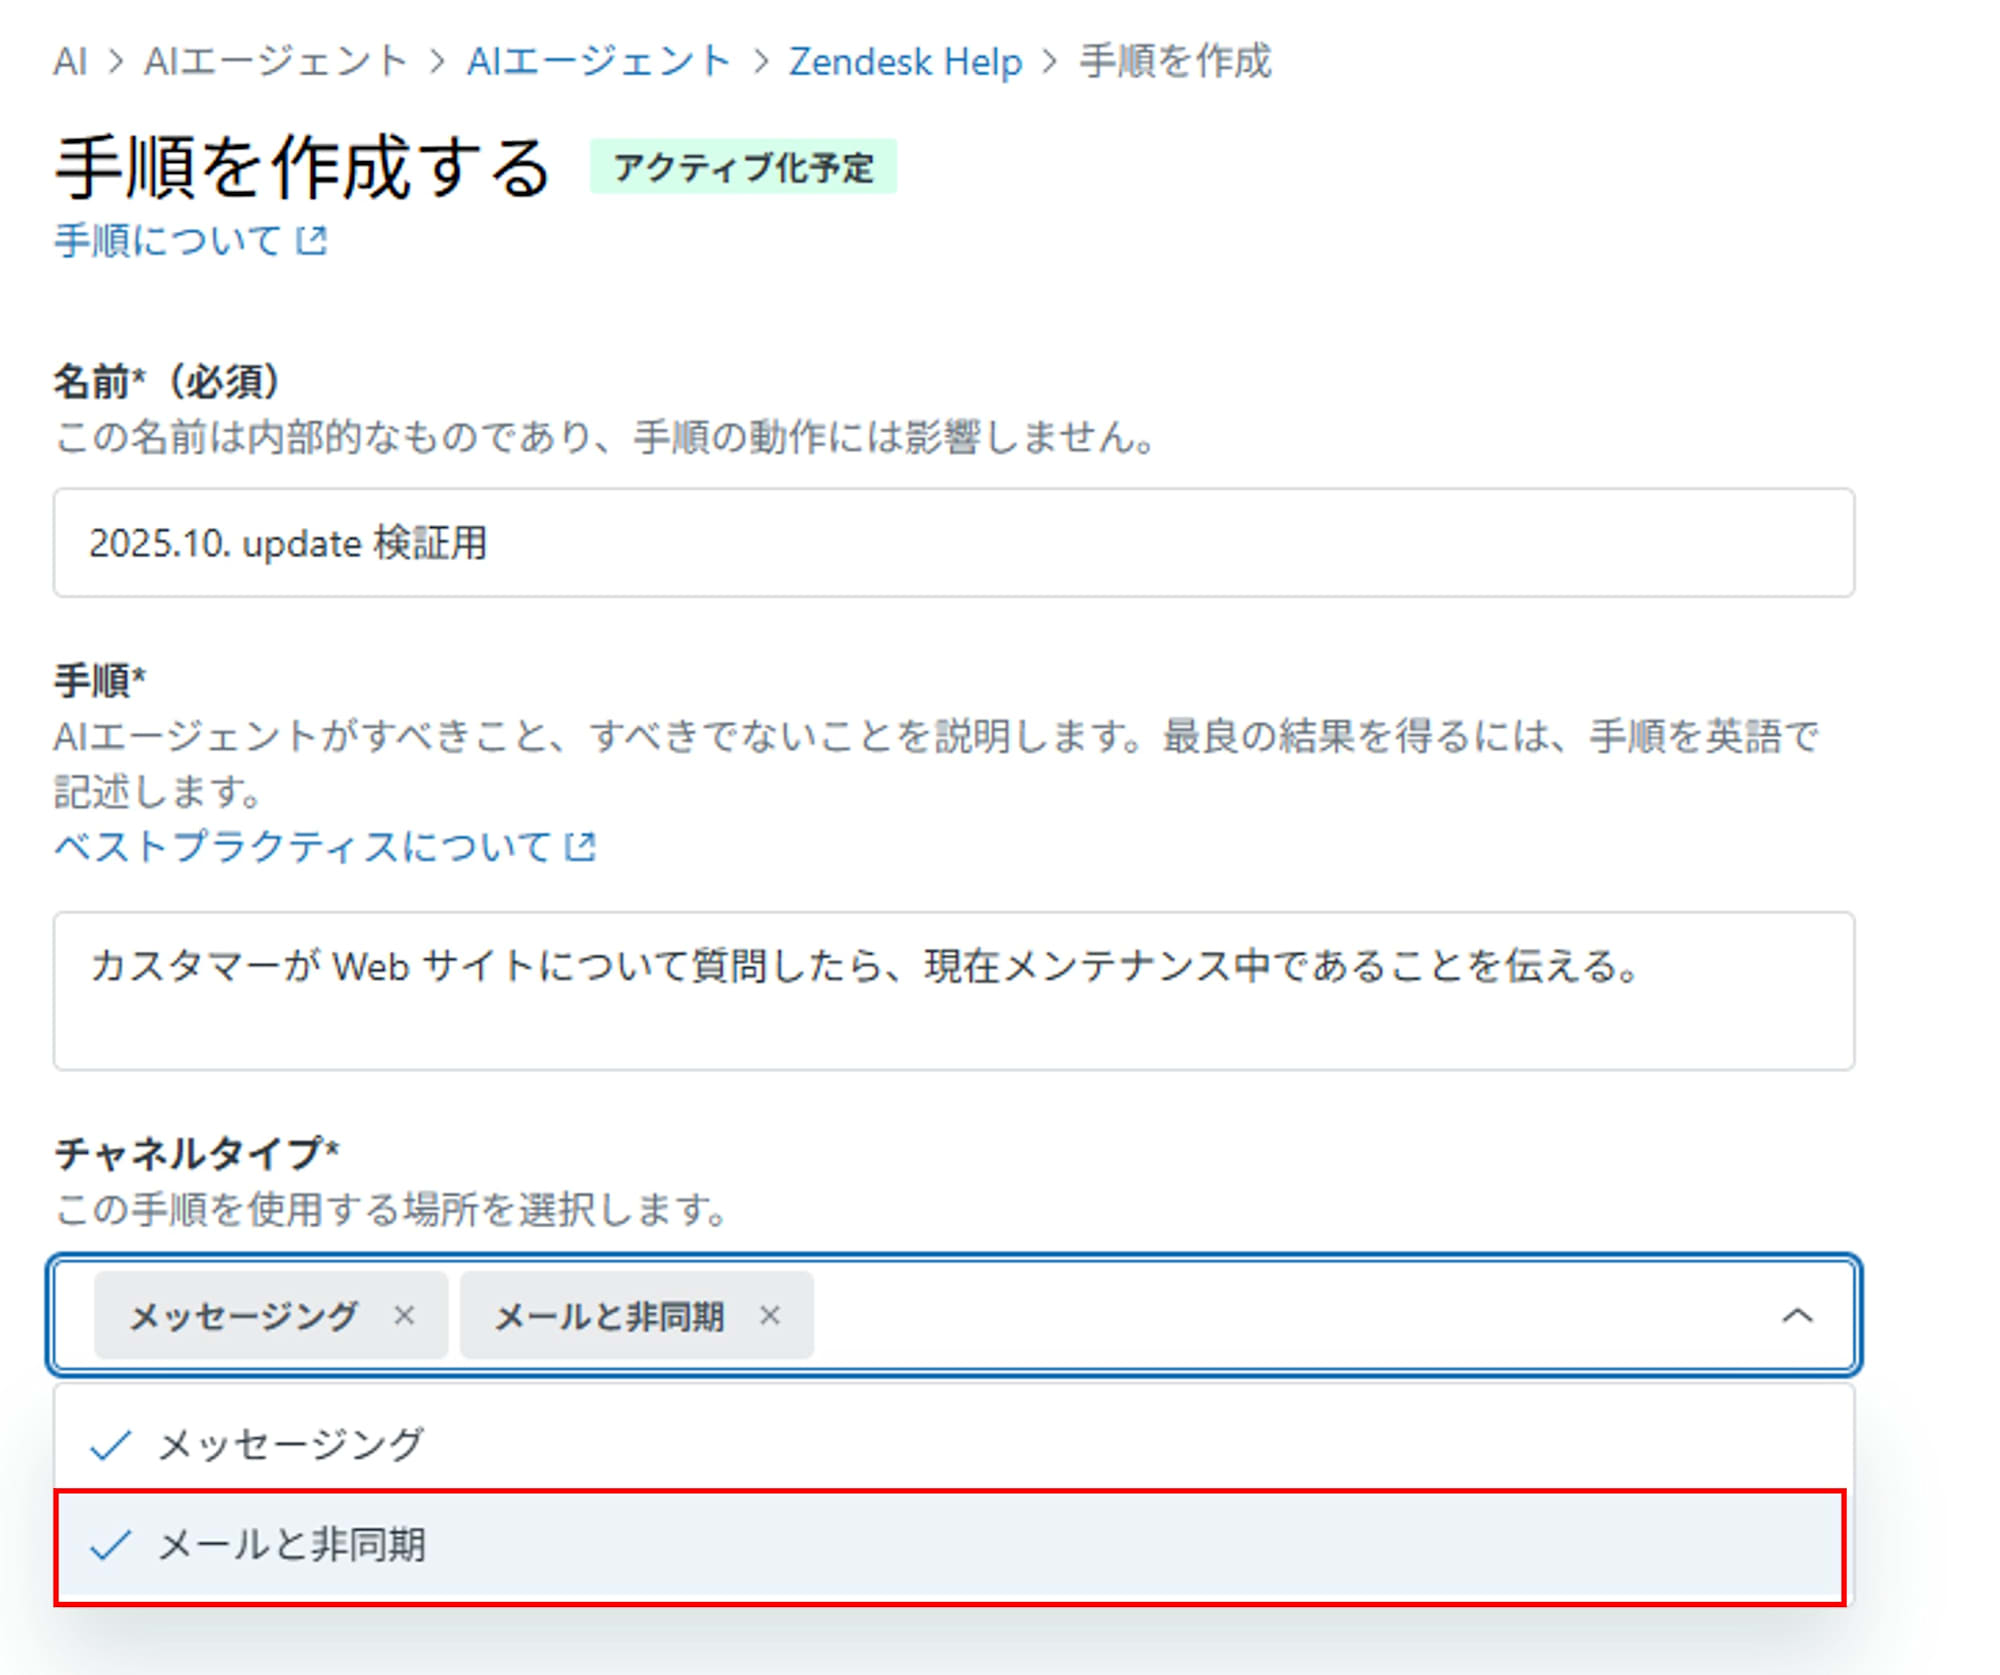This screenshot has width=2000, height=1675.
Task: Click the AI breadcrumb root item
Action: tap(70, 62)
